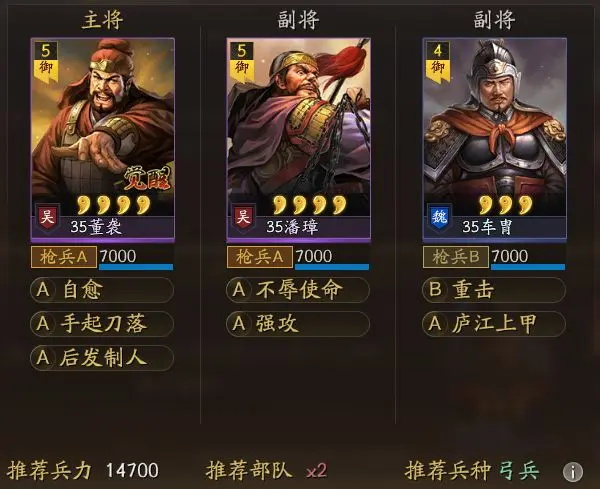Choose the 不辱使命 skill of 潘璋
Viewport: 600px width, 489px height.
(x=298, y=290)
